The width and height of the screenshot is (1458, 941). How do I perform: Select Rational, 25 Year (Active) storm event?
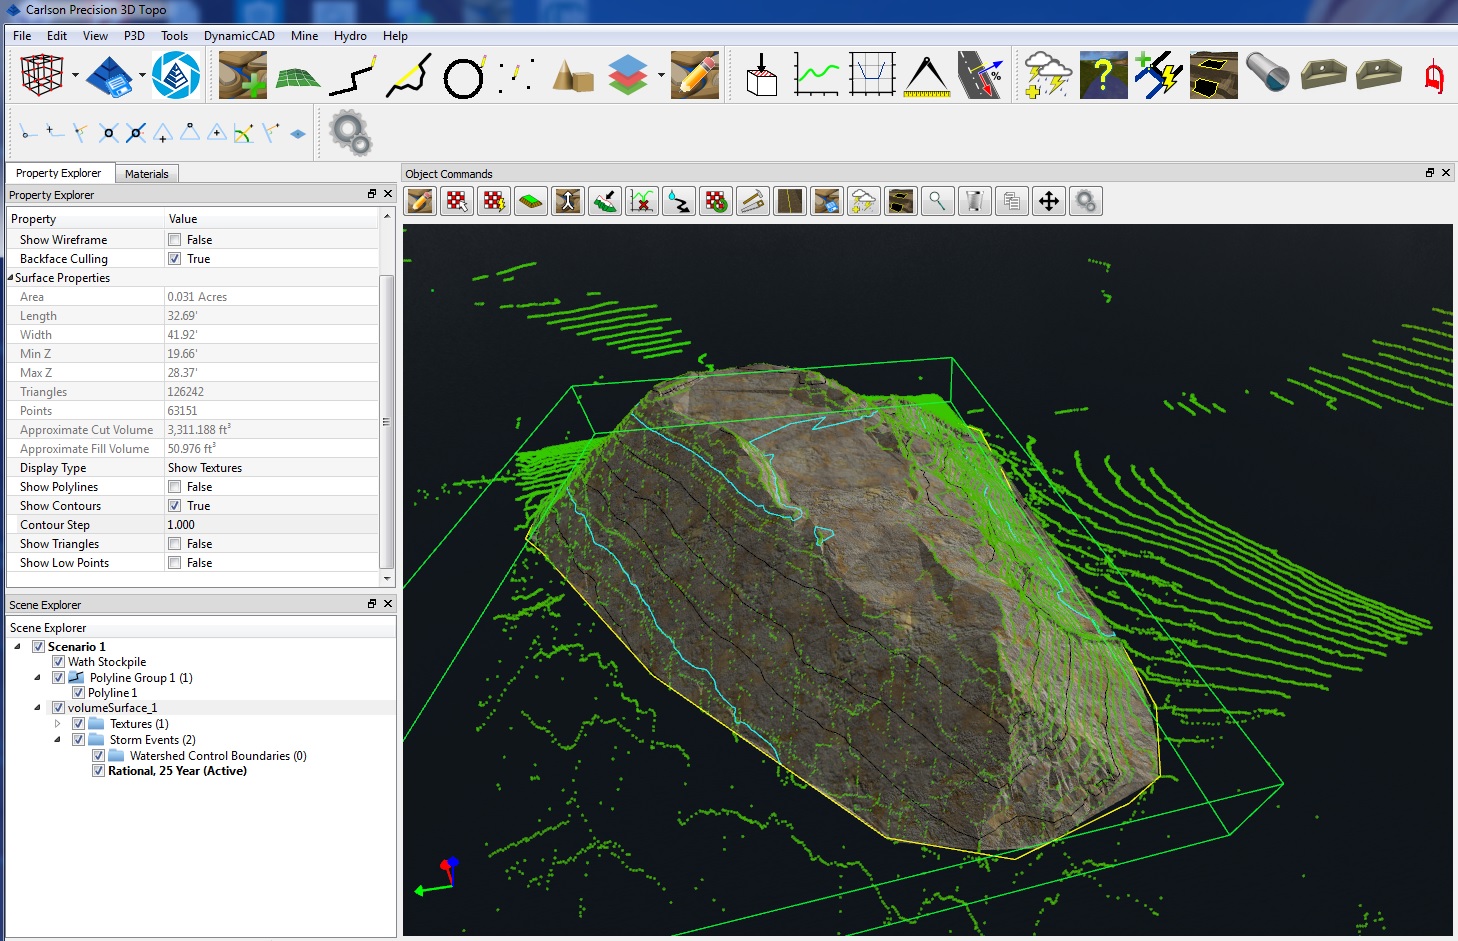177,771
